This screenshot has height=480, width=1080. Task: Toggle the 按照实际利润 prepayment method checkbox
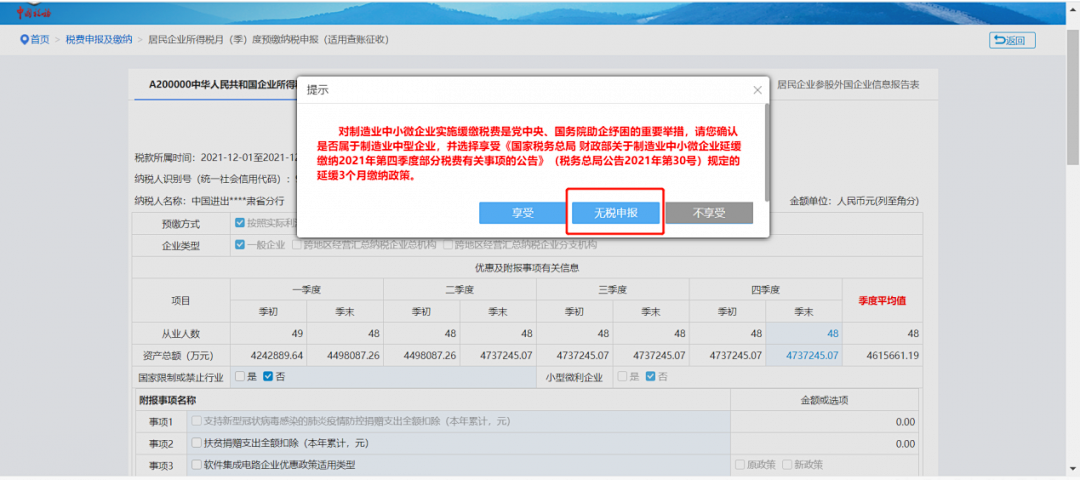pyautogui.click(x=240, y=223)
